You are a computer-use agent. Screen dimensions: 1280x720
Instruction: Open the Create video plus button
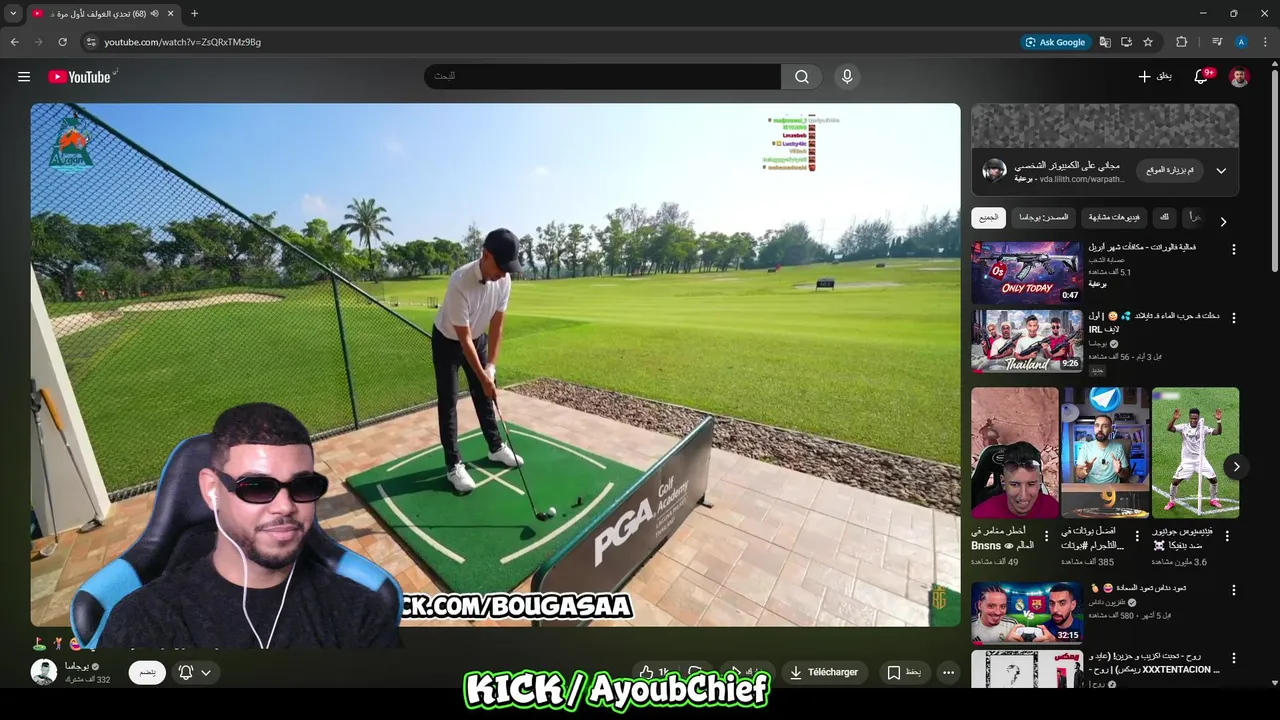pyautogui.click(x=1155, y=76)
